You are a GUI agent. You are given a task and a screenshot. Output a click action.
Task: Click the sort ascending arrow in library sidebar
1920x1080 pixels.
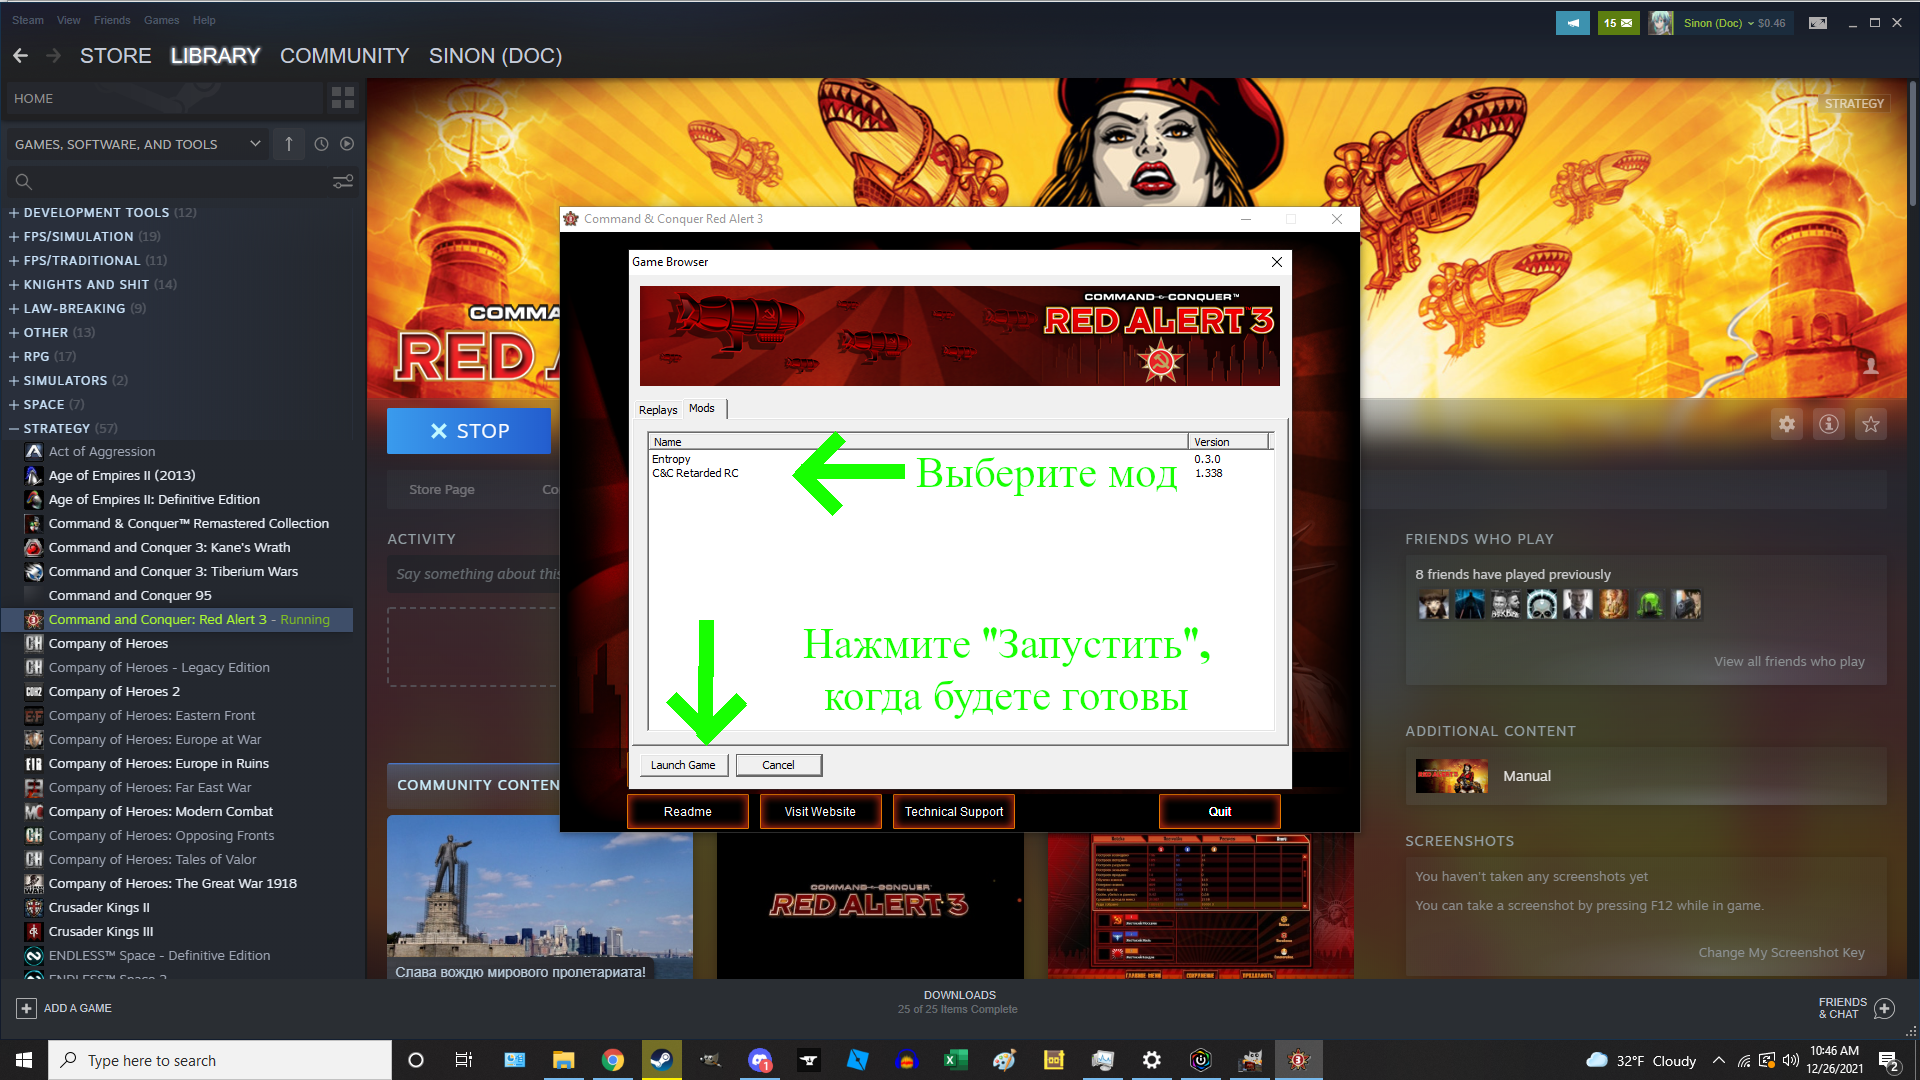(289, 144)
